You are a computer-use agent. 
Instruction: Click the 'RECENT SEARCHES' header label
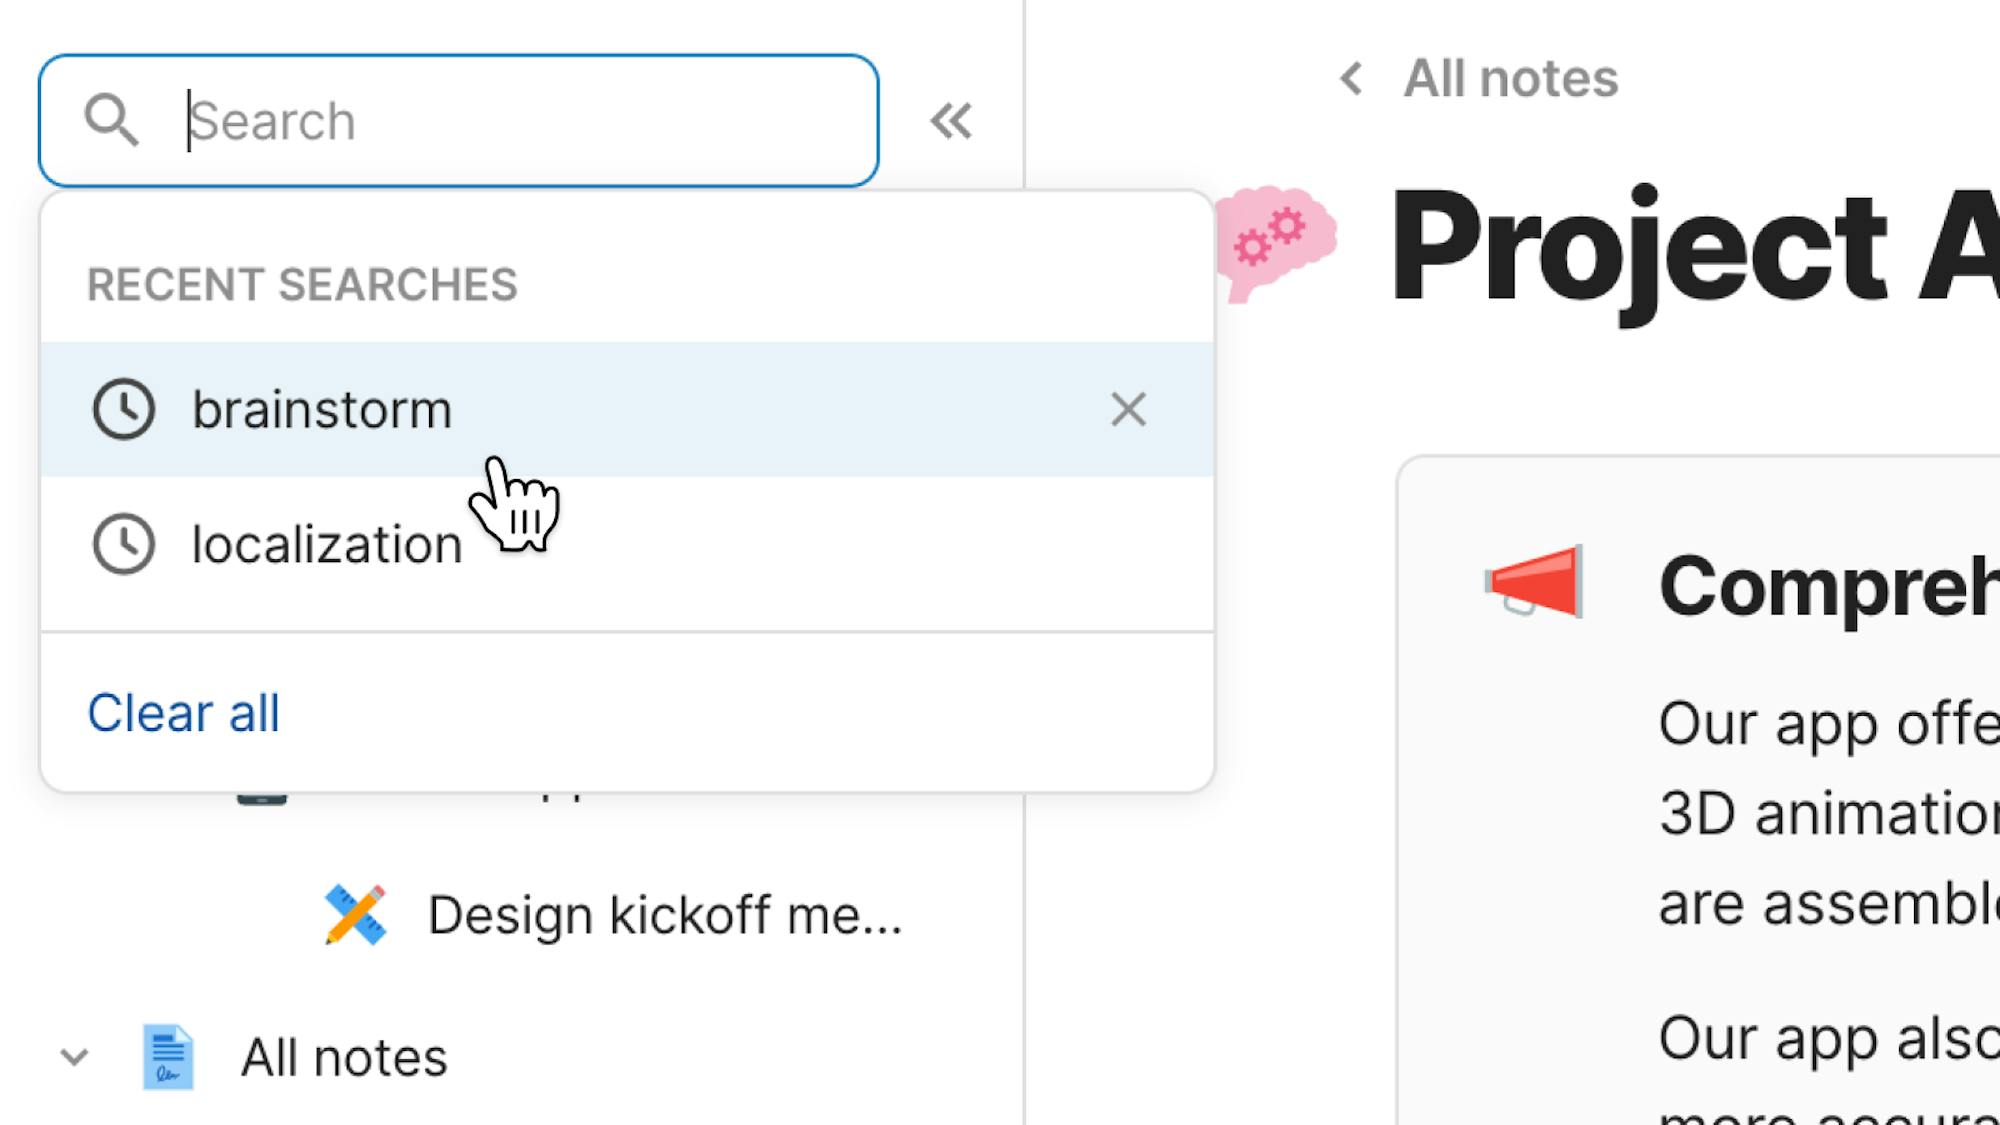(x=302, y=285)
